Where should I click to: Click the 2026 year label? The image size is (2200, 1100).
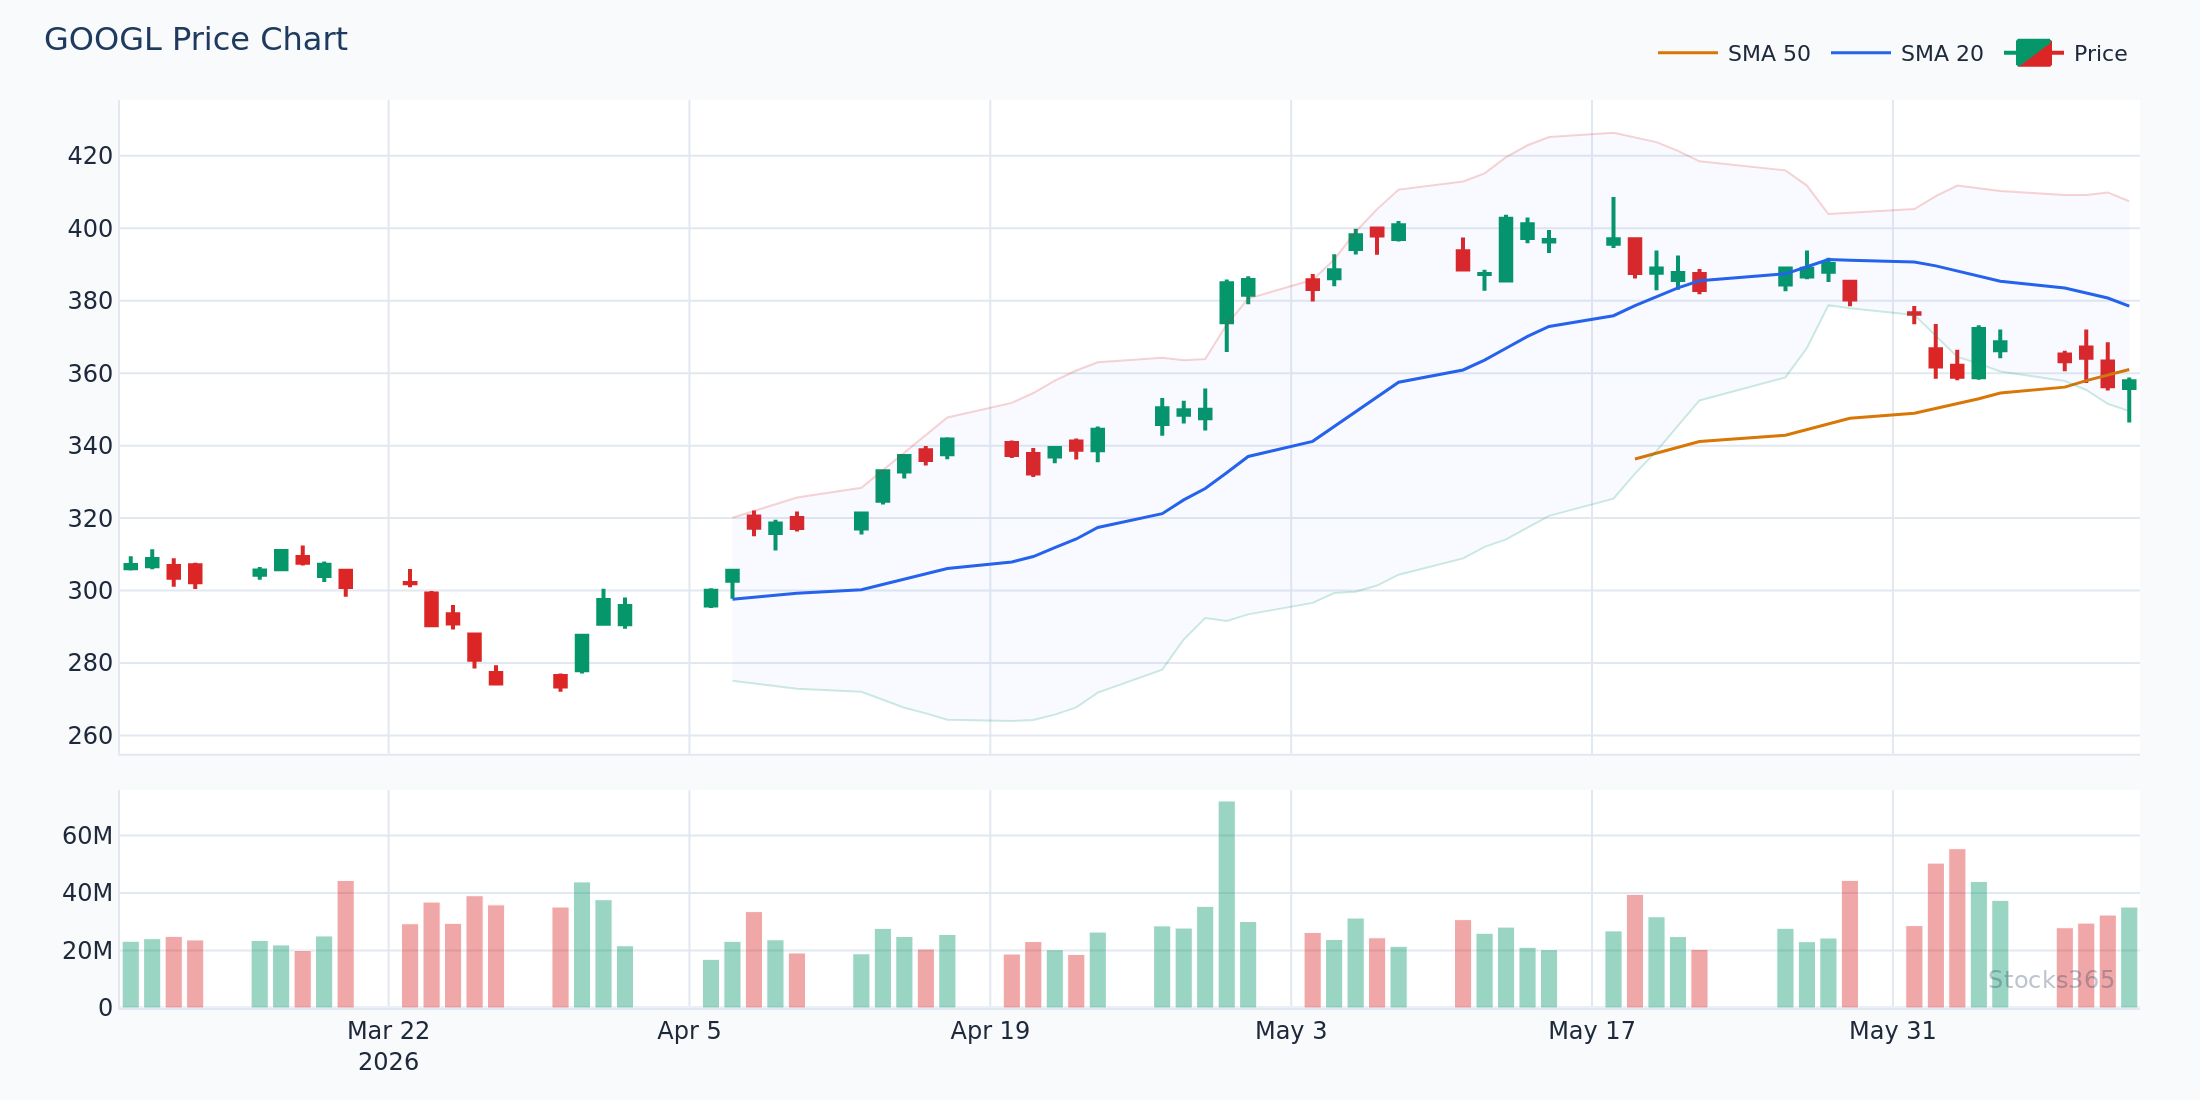(x=388, y=1062)
